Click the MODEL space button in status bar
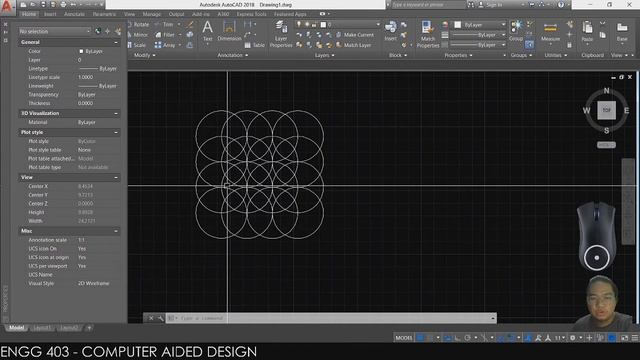The width and height of the screenshot is (640, 360). click(404, 338)
